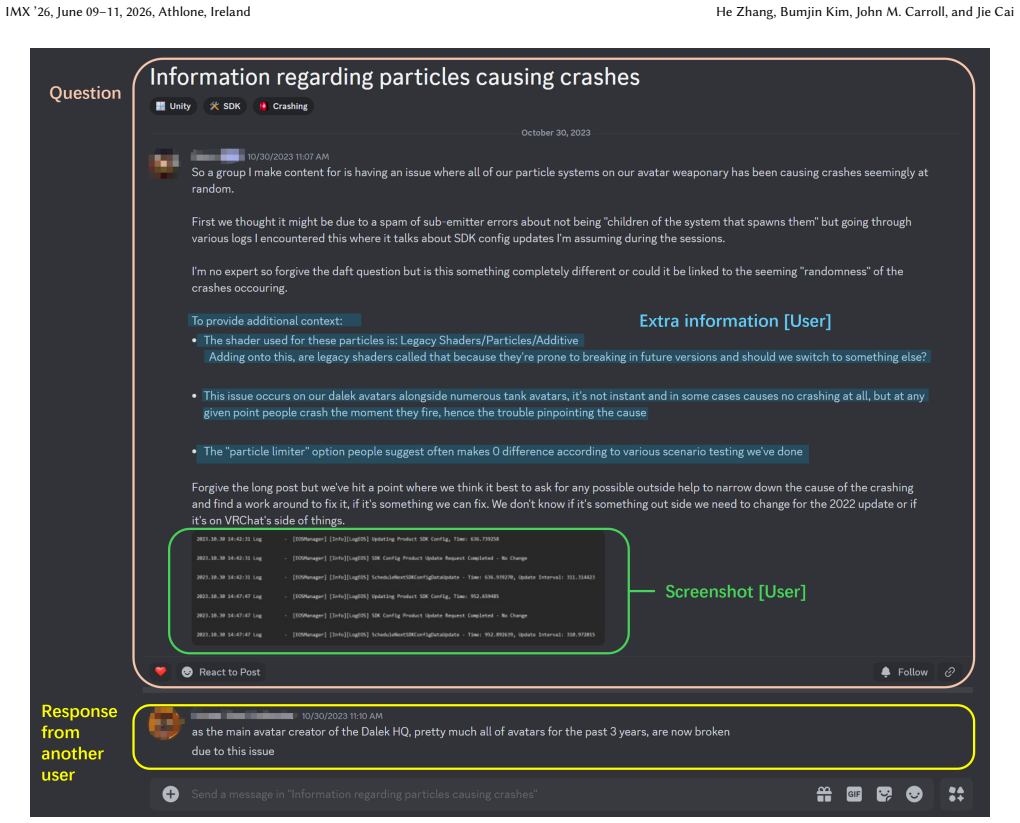Click the replying user's blurred username
This screenshot has width=1020, height=823.
point(243,715)
